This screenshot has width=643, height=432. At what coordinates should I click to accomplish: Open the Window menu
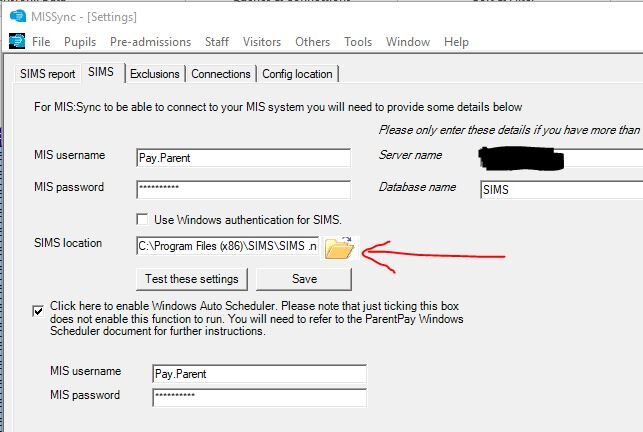(408, 42)
